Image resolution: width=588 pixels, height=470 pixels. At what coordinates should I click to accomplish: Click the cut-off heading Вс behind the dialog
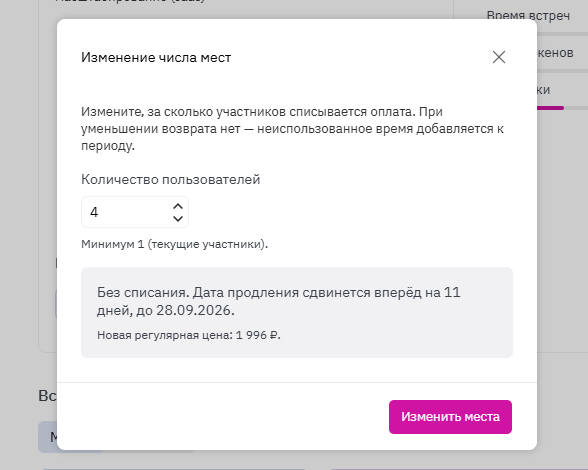coord(48,396)
